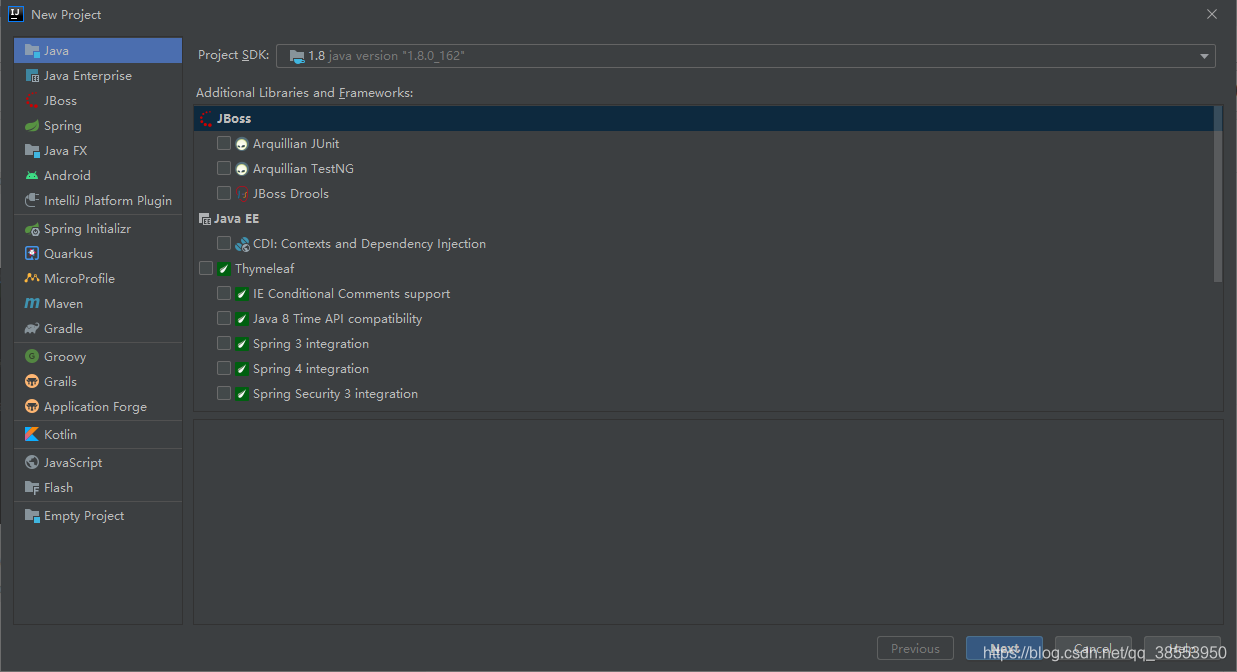Click the Spring leaf icon
This screenshot has height=672, width=1237.
tap(32, 126)
